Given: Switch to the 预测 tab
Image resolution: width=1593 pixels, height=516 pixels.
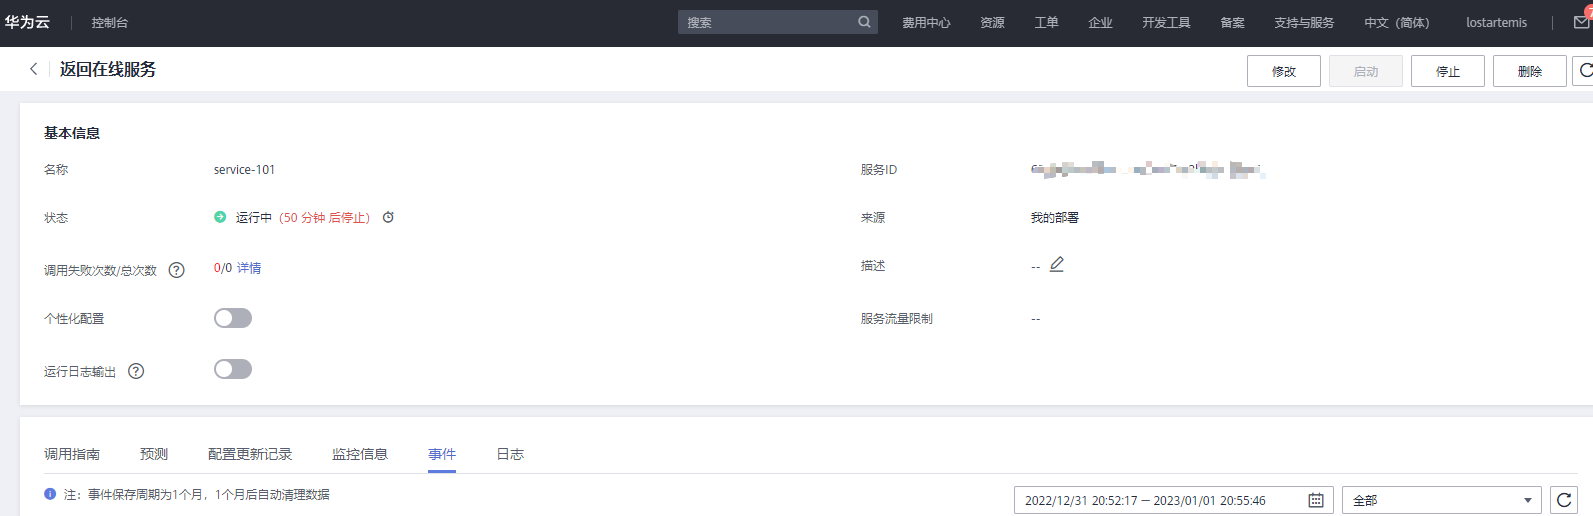Looking at the screenshot, I should pos(154,454).
